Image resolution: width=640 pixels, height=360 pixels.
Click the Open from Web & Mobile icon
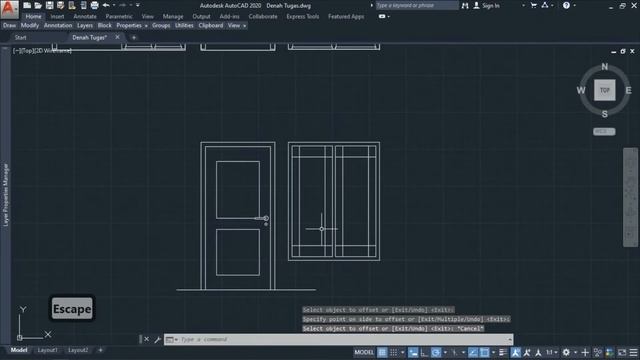[x=72, y=5]
